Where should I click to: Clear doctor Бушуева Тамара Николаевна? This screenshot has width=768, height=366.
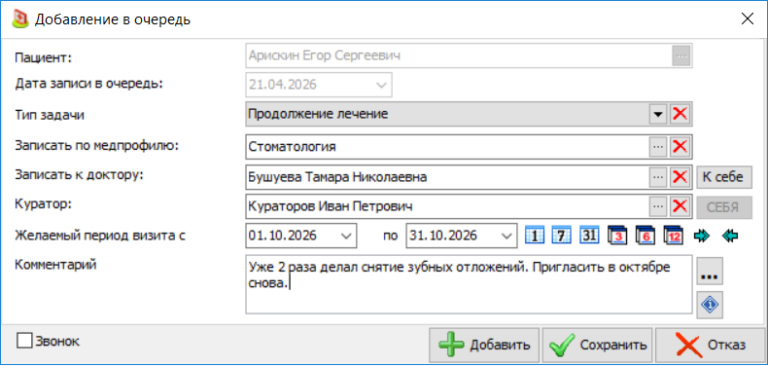pos(679,177)
